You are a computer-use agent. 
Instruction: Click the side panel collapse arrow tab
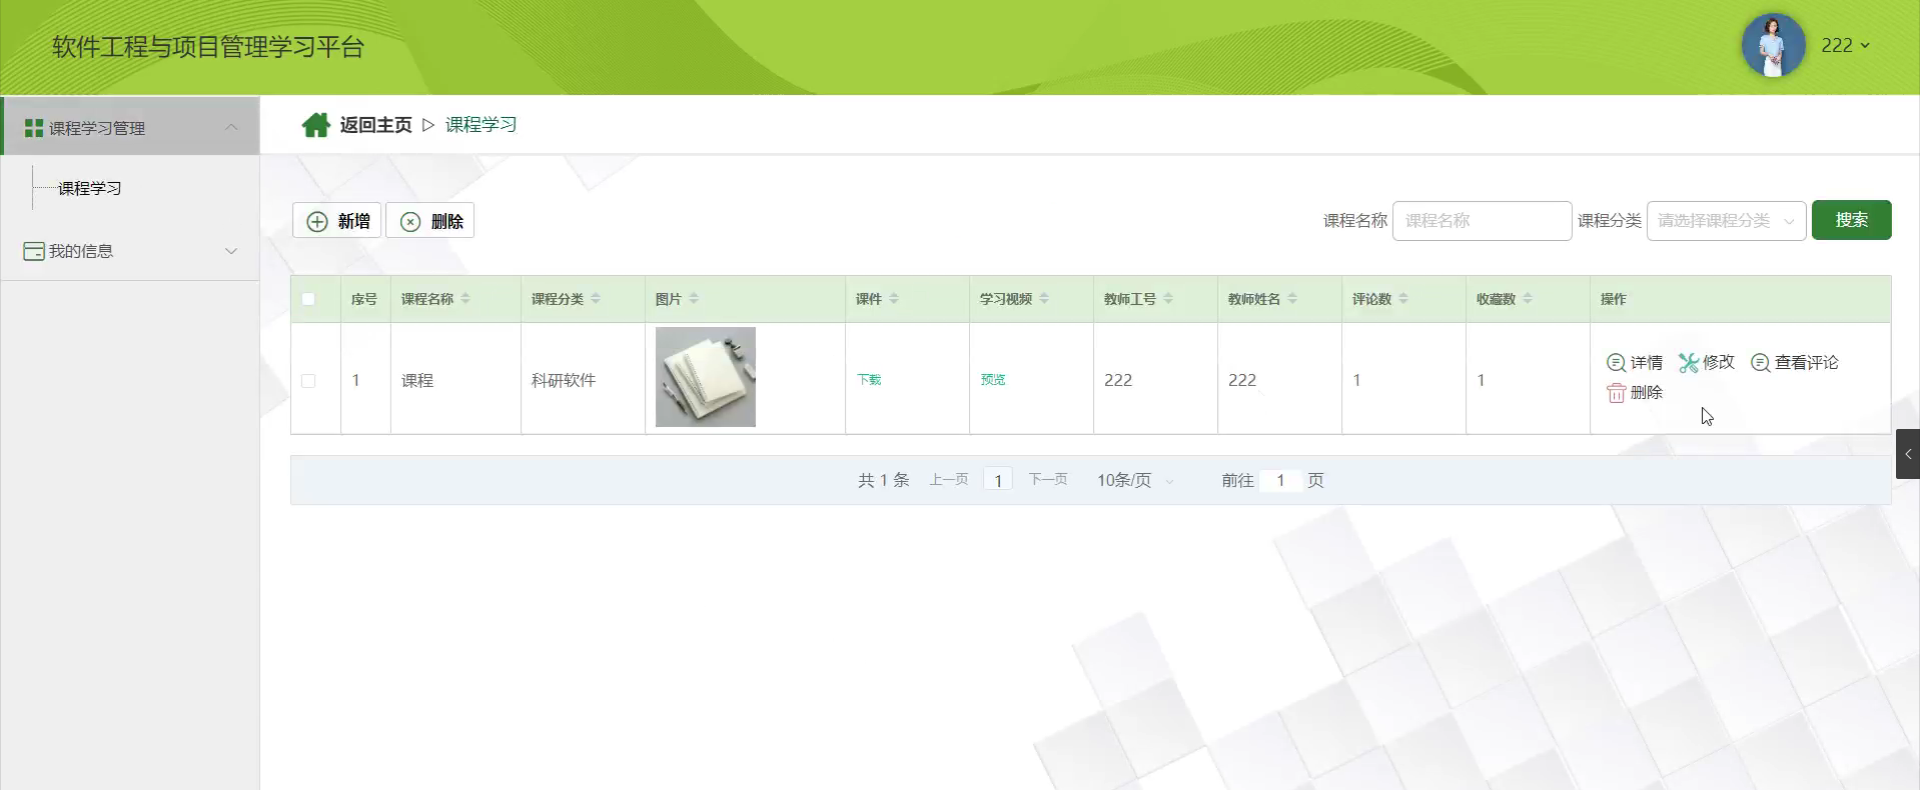tap(1907, 454)
